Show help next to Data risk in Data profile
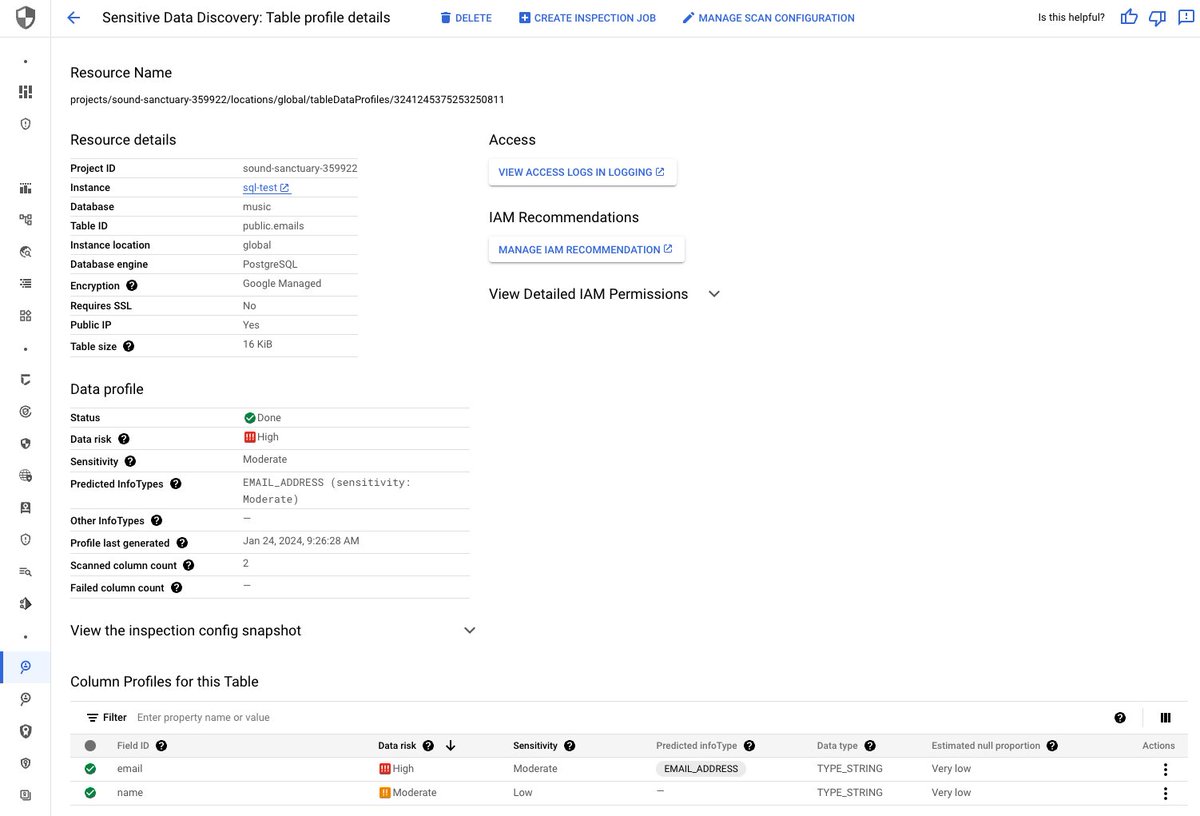1200x816 pixels. pos(124,439)
